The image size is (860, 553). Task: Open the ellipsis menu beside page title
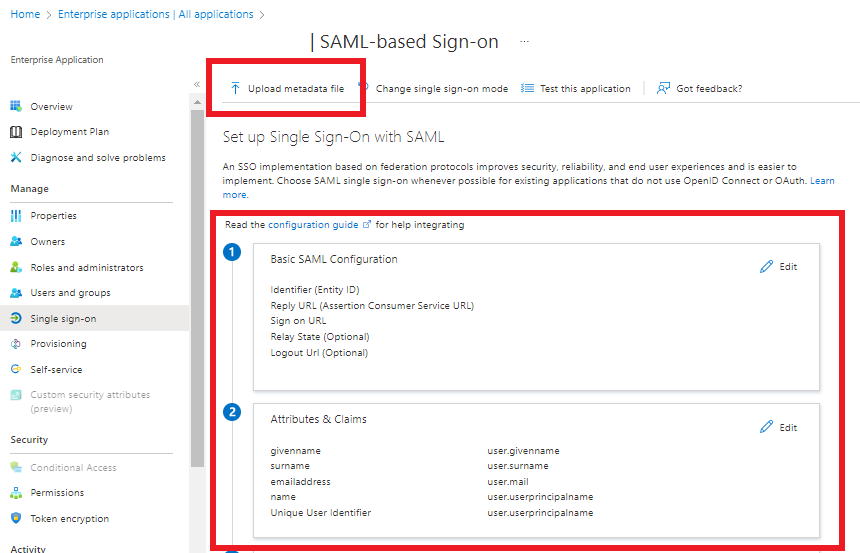click(524, 42)
